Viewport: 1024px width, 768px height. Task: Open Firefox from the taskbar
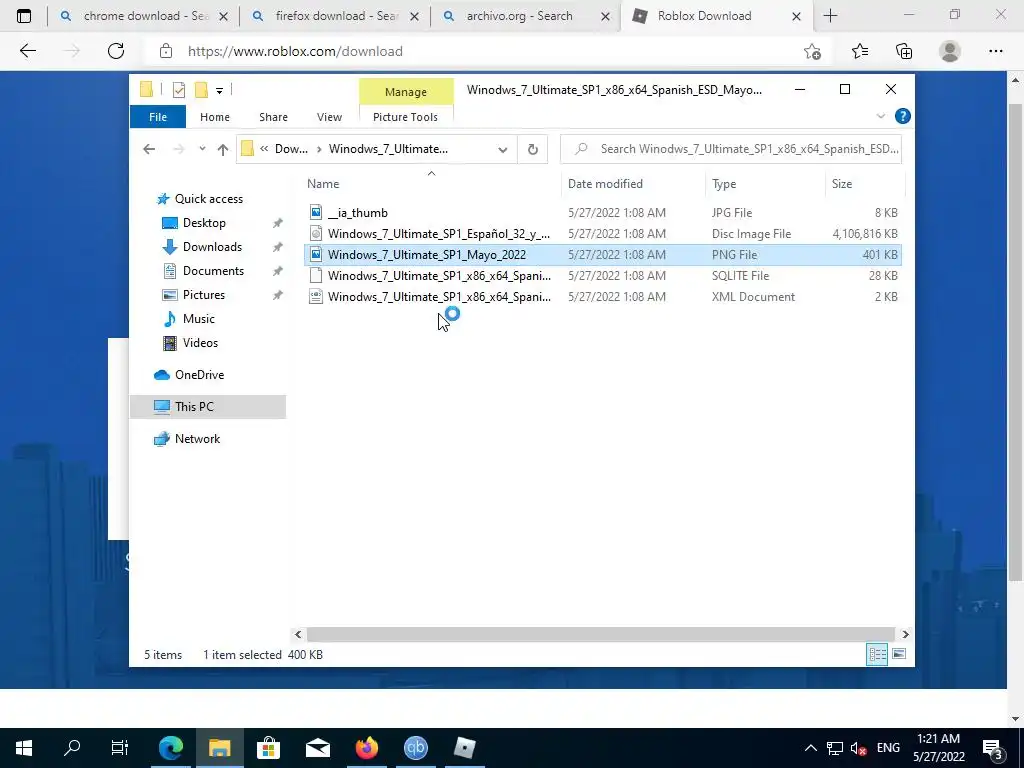pos(366,748)
